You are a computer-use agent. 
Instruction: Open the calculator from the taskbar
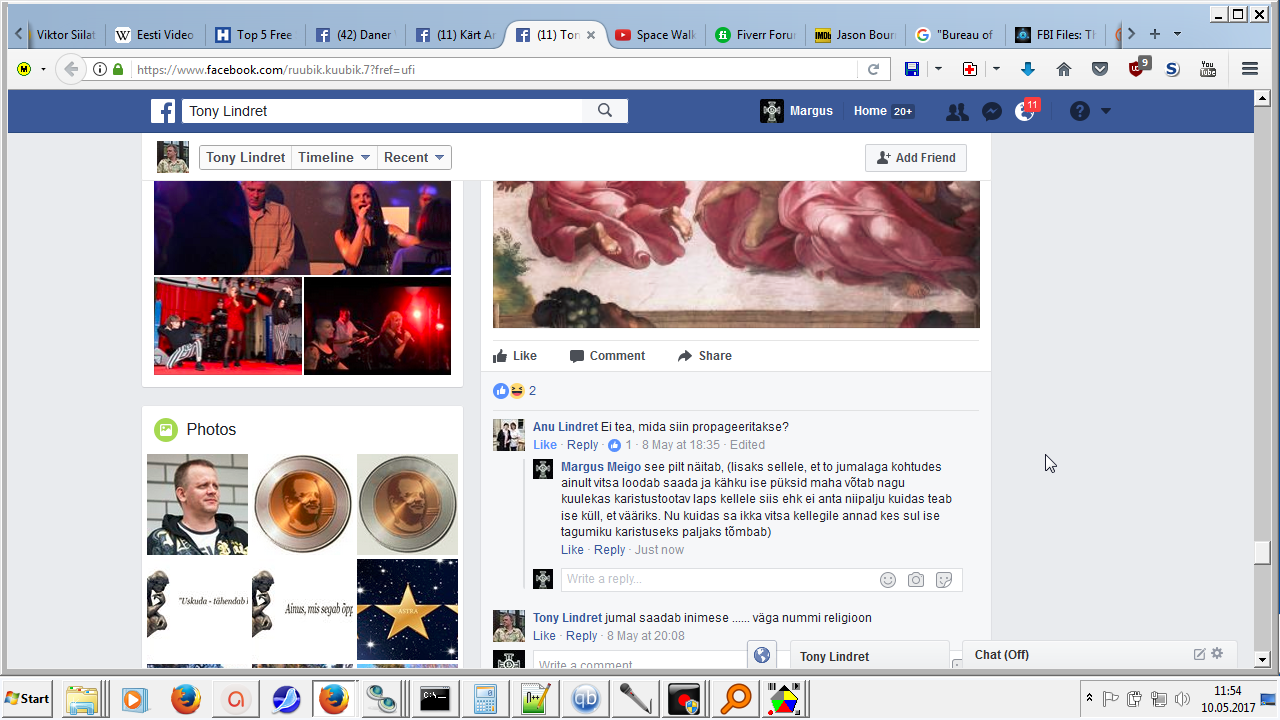pyautogui.click(x=485, y=698)
